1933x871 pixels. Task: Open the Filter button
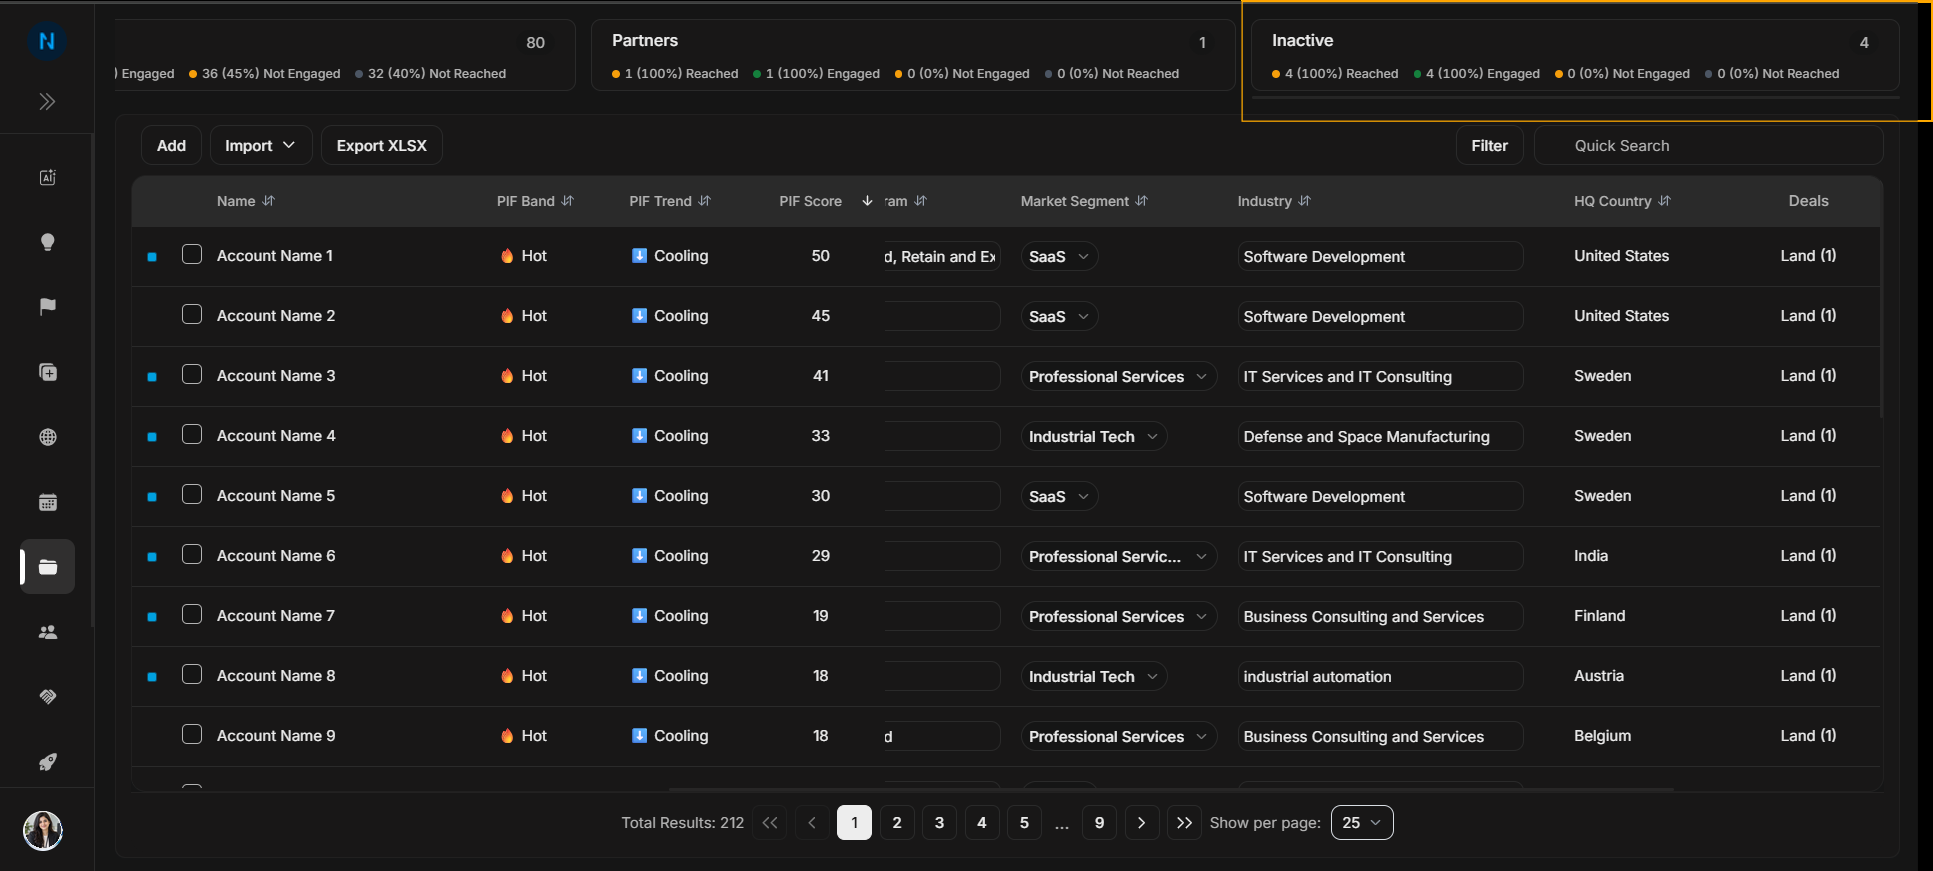1489,145
